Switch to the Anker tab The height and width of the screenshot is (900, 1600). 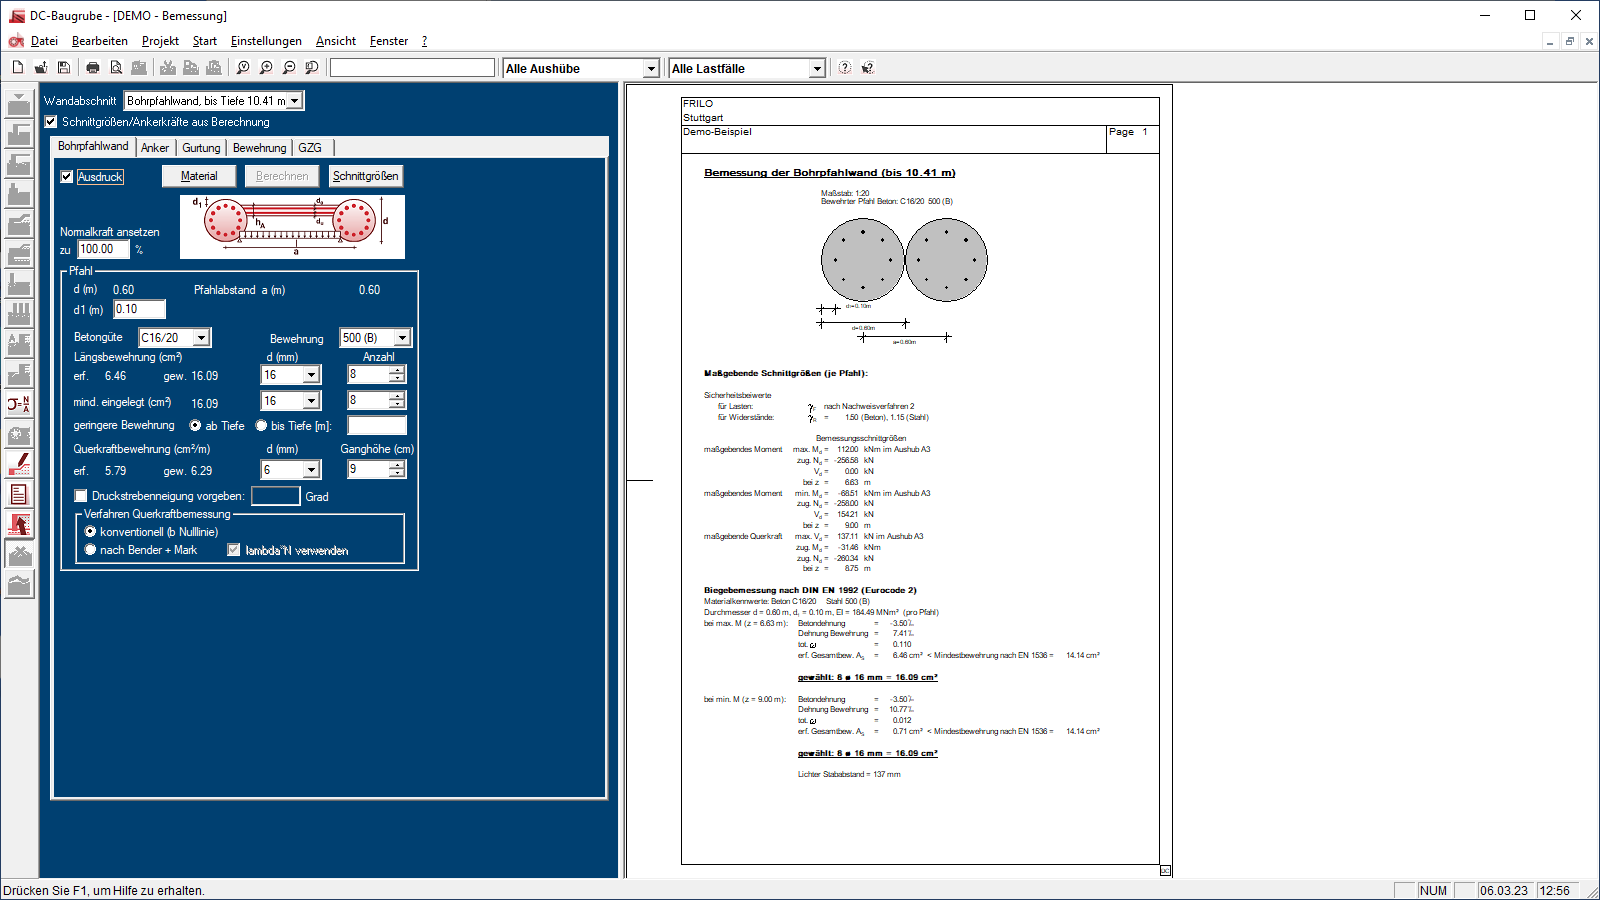155,148
